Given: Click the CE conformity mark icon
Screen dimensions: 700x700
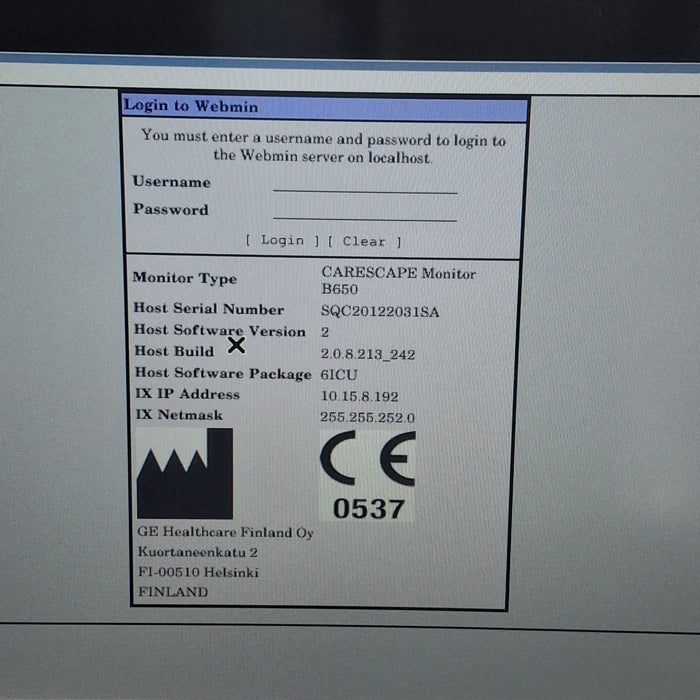Looking at the screenshot, I should click(x=367, y=461).
